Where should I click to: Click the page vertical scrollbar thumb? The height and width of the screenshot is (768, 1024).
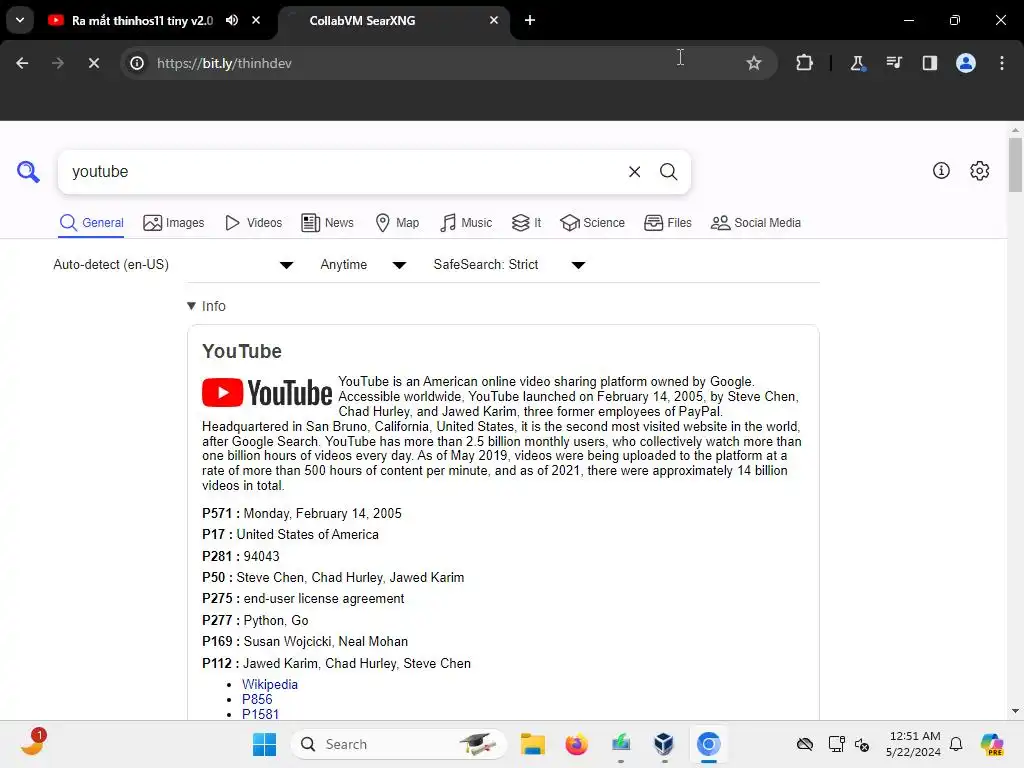(x=1015, y=165)
